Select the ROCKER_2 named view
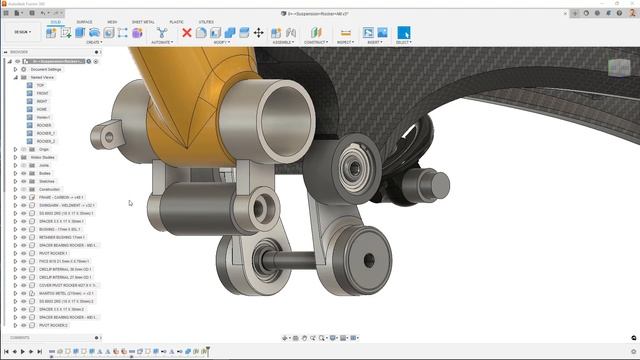This screenshot has height=360, width=640. [45, 141]
